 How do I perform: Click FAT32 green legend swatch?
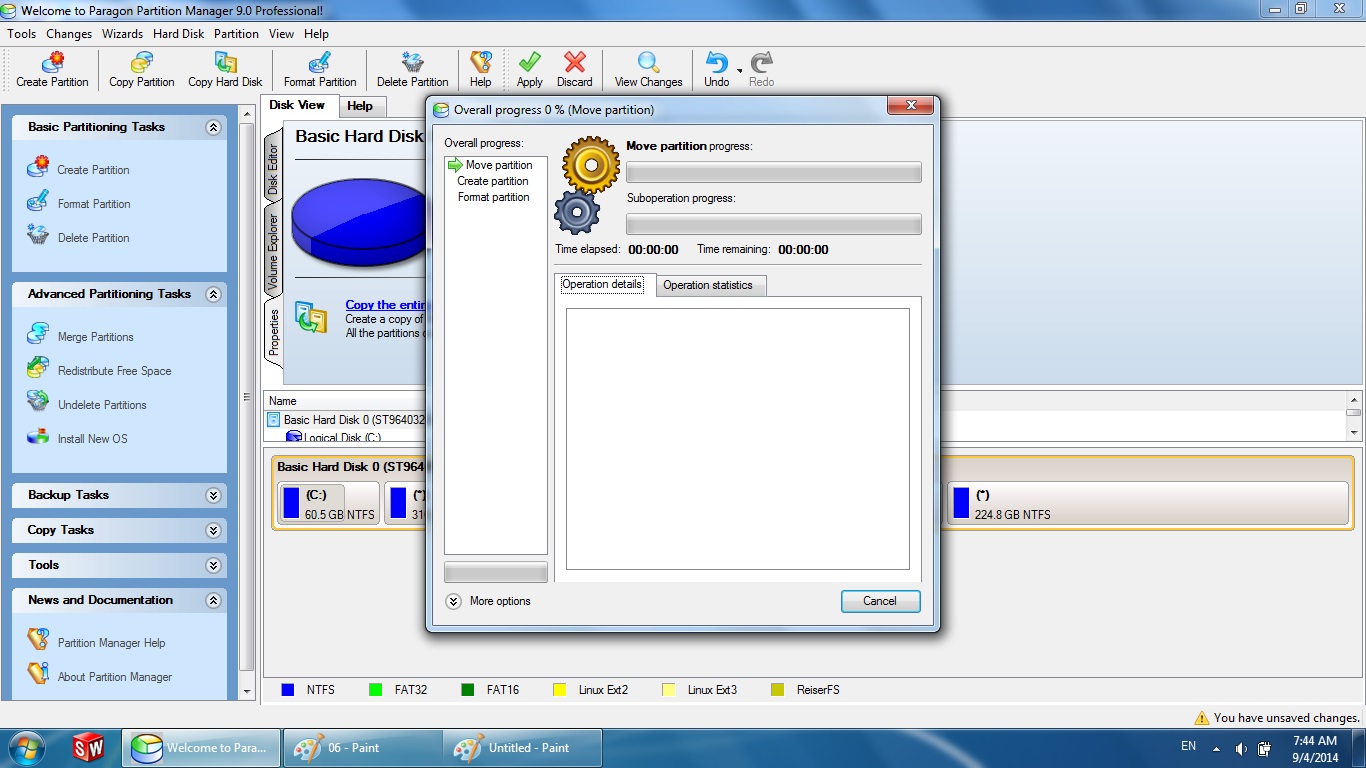[376, 690]
